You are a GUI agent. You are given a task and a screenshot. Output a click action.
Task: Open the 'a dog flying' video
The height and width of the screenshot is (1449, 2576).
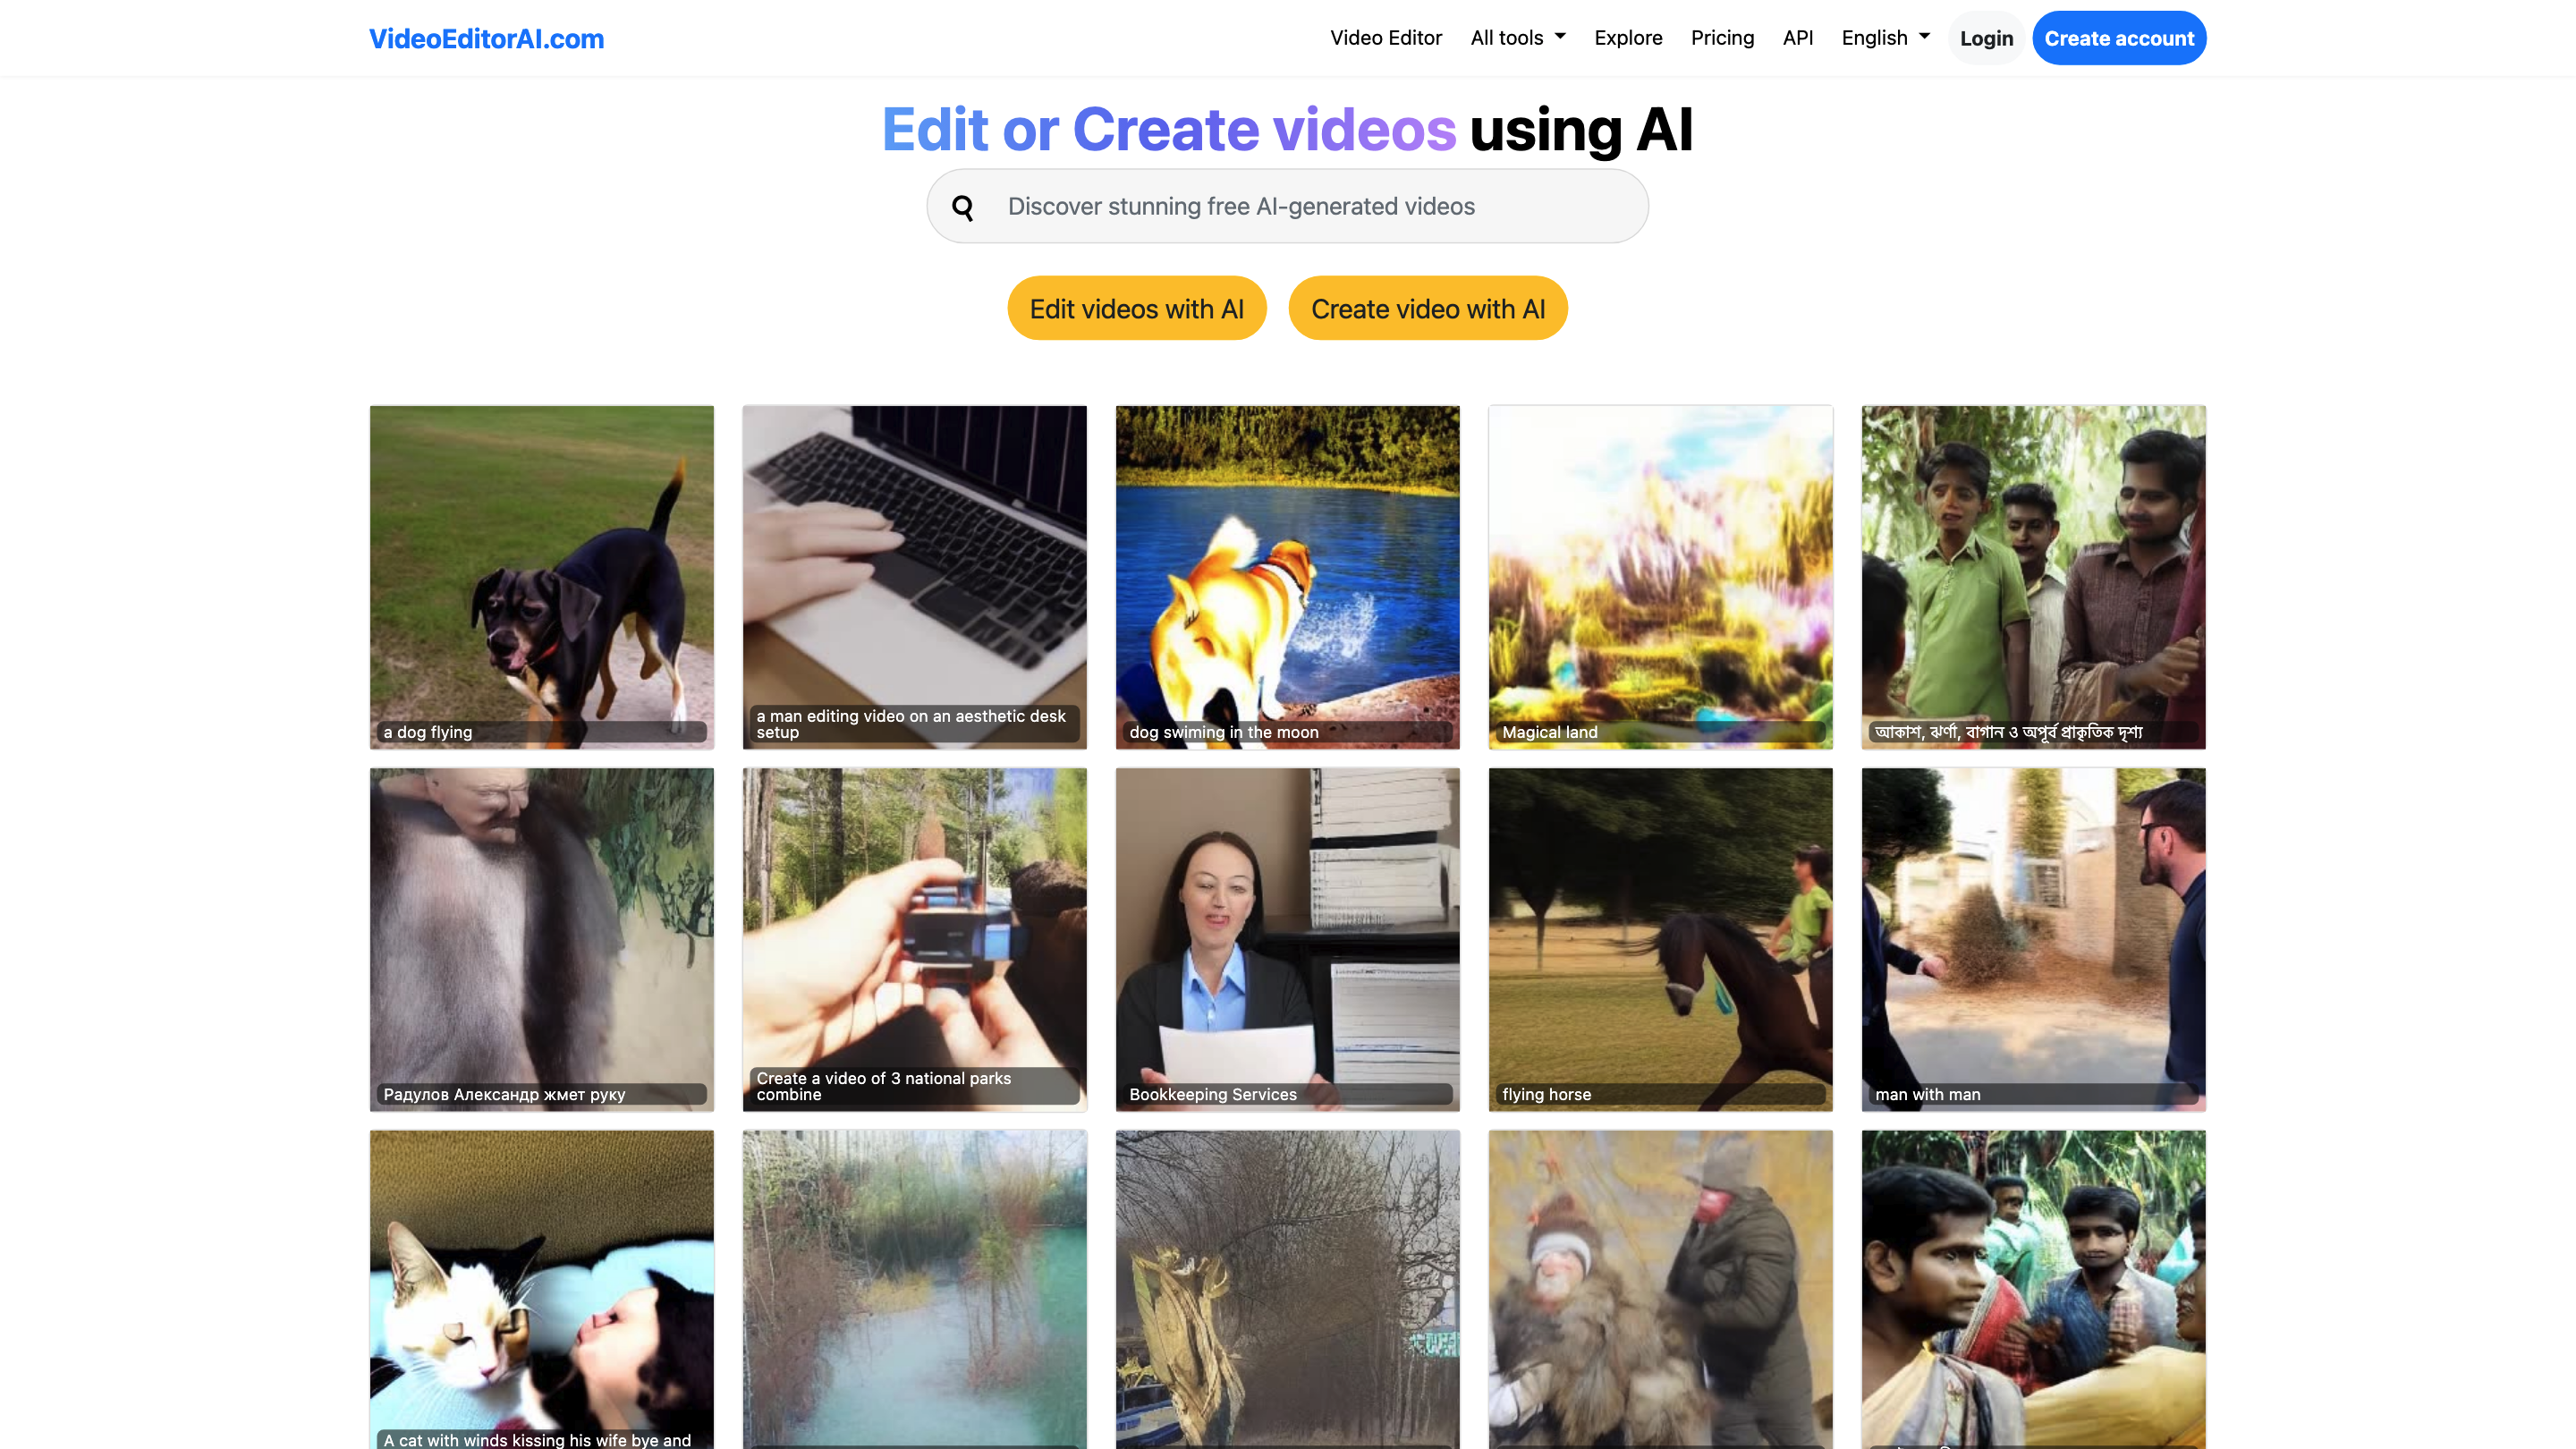click(x=541, y=577)
